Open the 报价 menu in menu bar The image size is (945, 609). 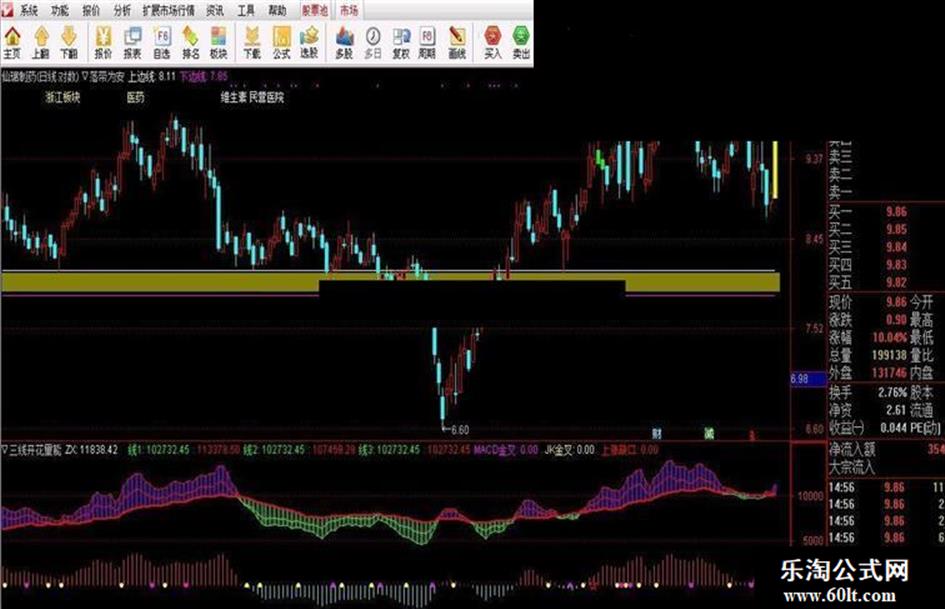tap(91, 10)
